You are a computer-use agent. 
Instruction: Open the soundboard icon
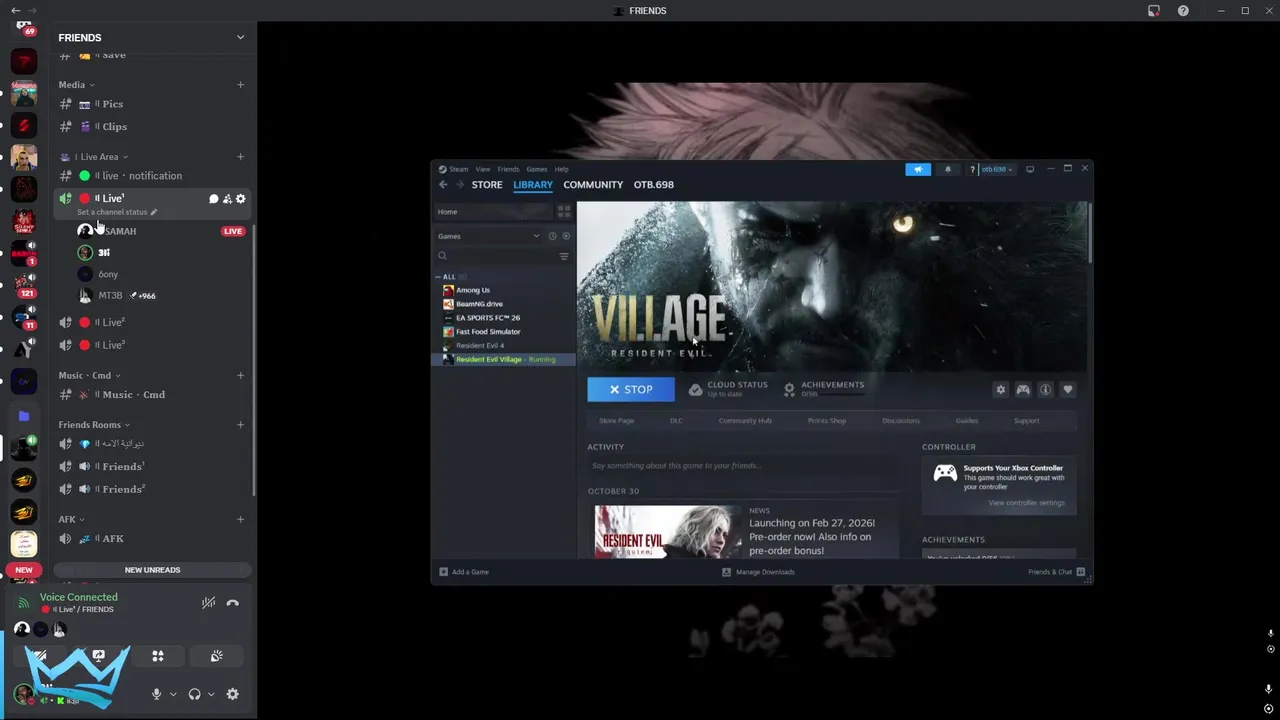(x=216, y=656)
